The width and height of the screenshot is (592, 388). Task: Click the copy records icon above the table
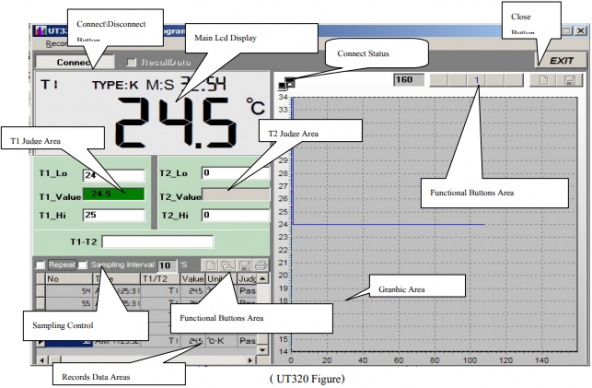click(x=227, y=265)
